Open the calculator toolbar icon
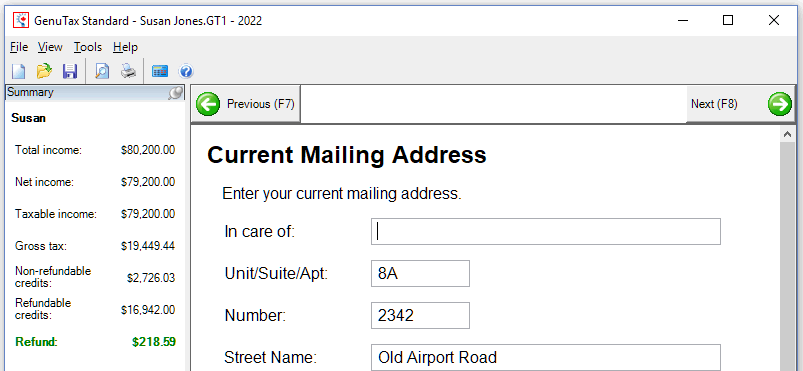The image size is (803, 371). (x=160, y=71)
